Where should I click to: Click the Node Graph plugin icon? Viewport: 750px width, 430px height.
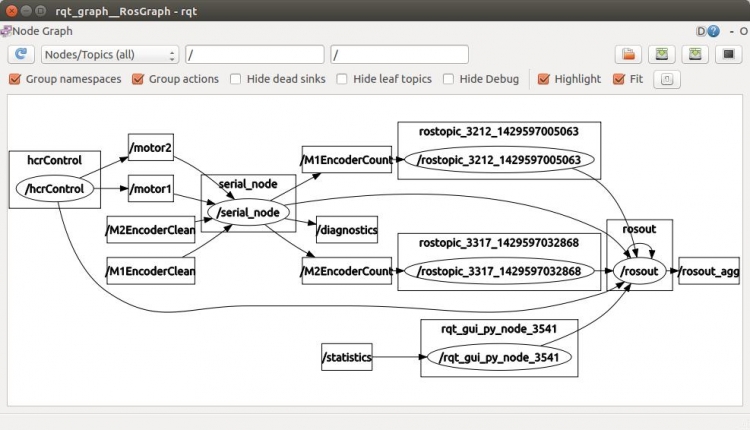tap(6, 31)
